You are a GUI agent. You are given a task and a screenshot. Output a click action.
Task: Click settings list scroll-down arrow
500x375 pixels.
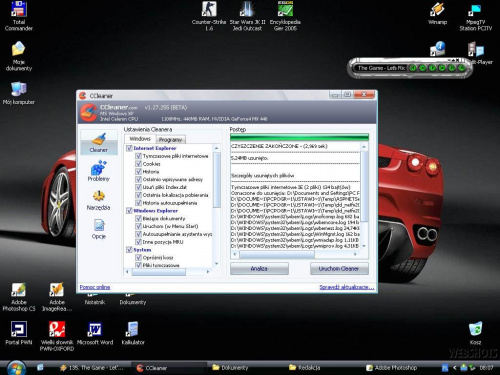coord(217,264)
